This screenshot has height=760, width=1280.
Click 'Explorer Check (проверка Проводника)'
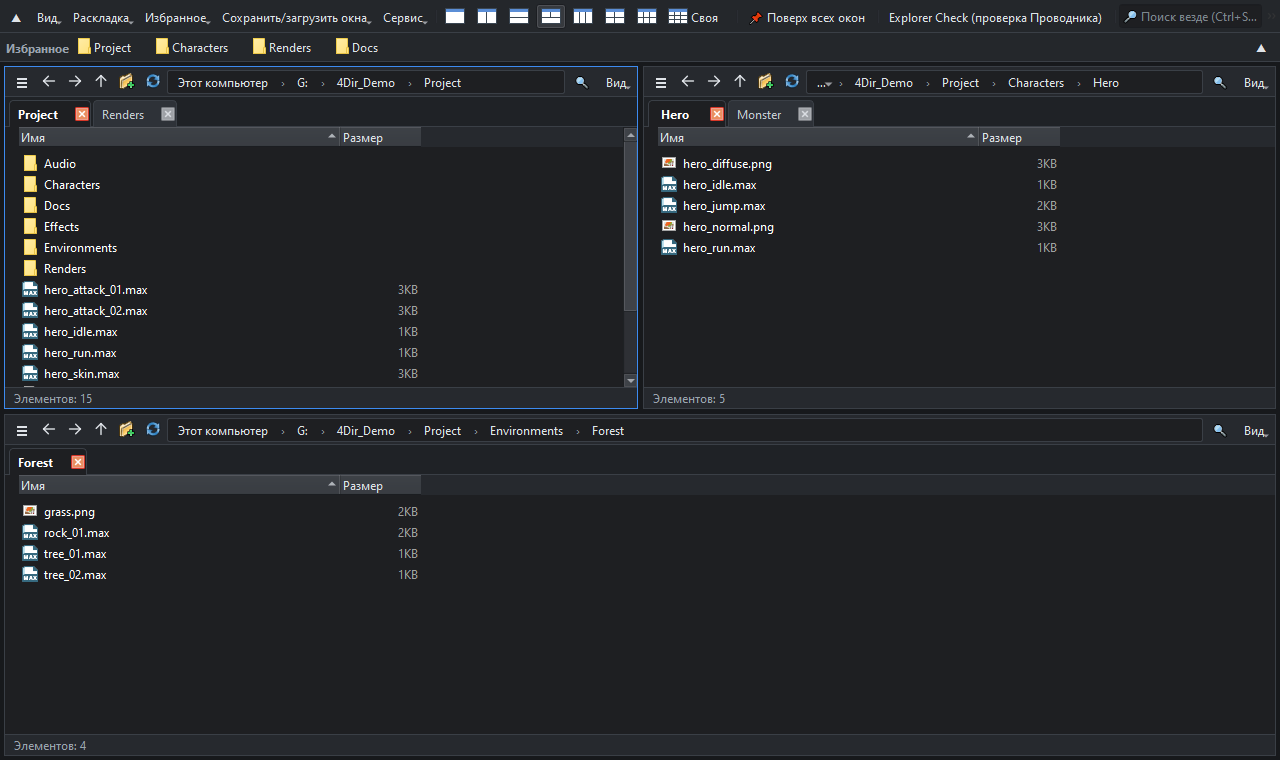tap(995, 18)
